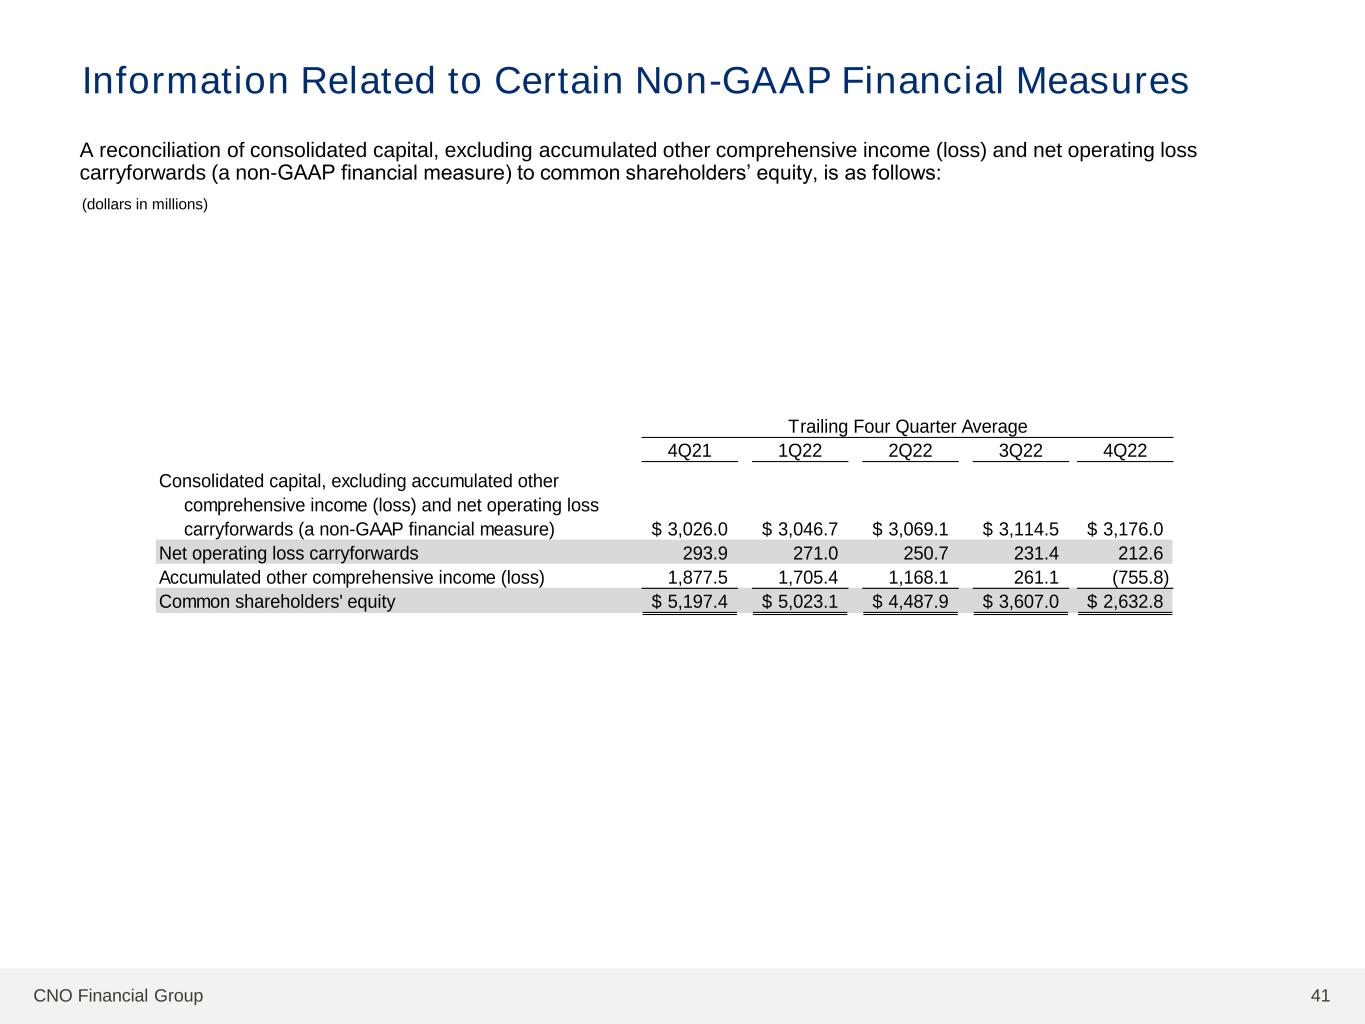Image resolution: width=1365 pixels, height=1024 pixels.
Task: Click the $ 5,197.4 shareholders' equity total
Action: [x=690, y=601]
